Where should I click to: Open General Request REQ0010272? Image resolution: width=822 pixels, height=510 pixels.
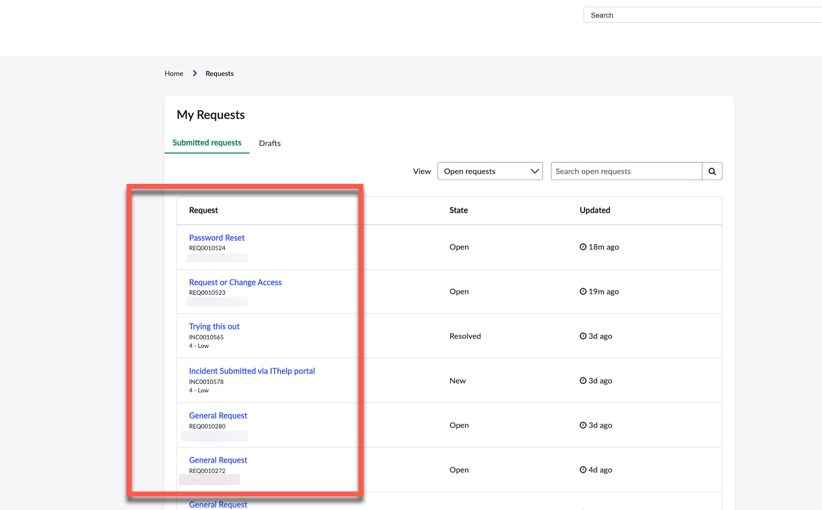pos(218,460)
